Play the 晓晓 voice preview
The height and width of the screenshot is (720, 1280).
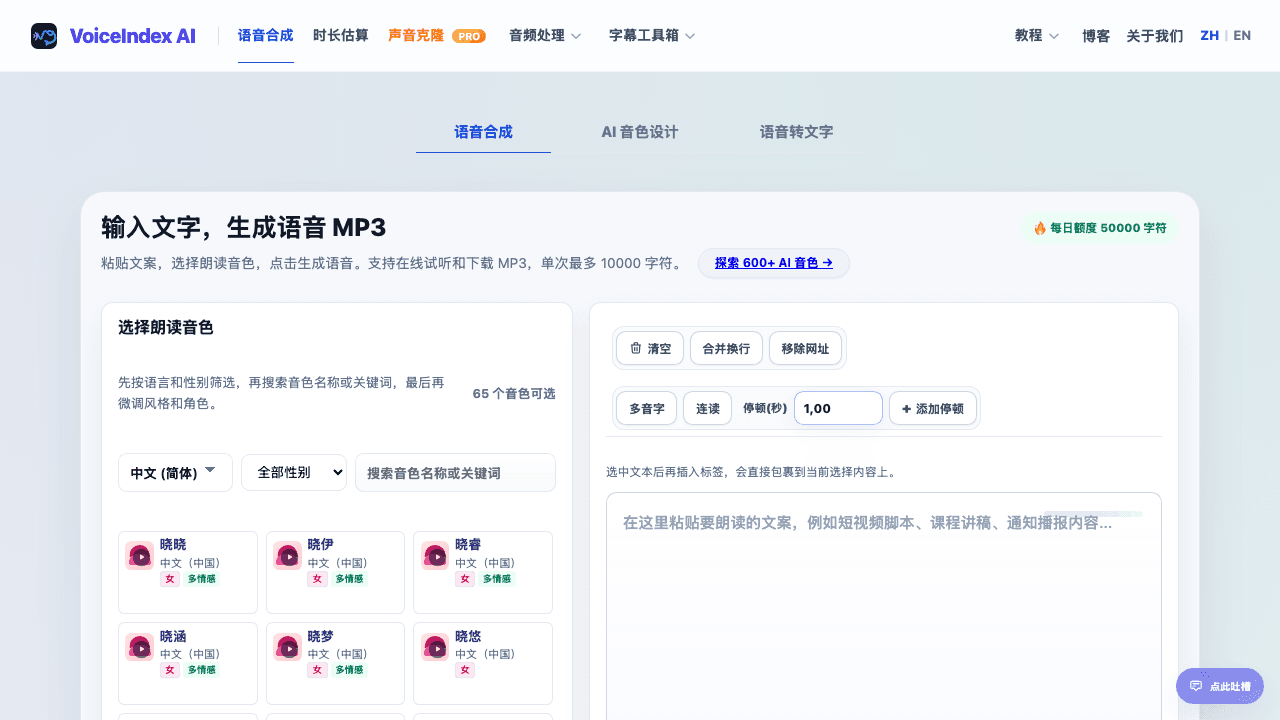(140, 556)
